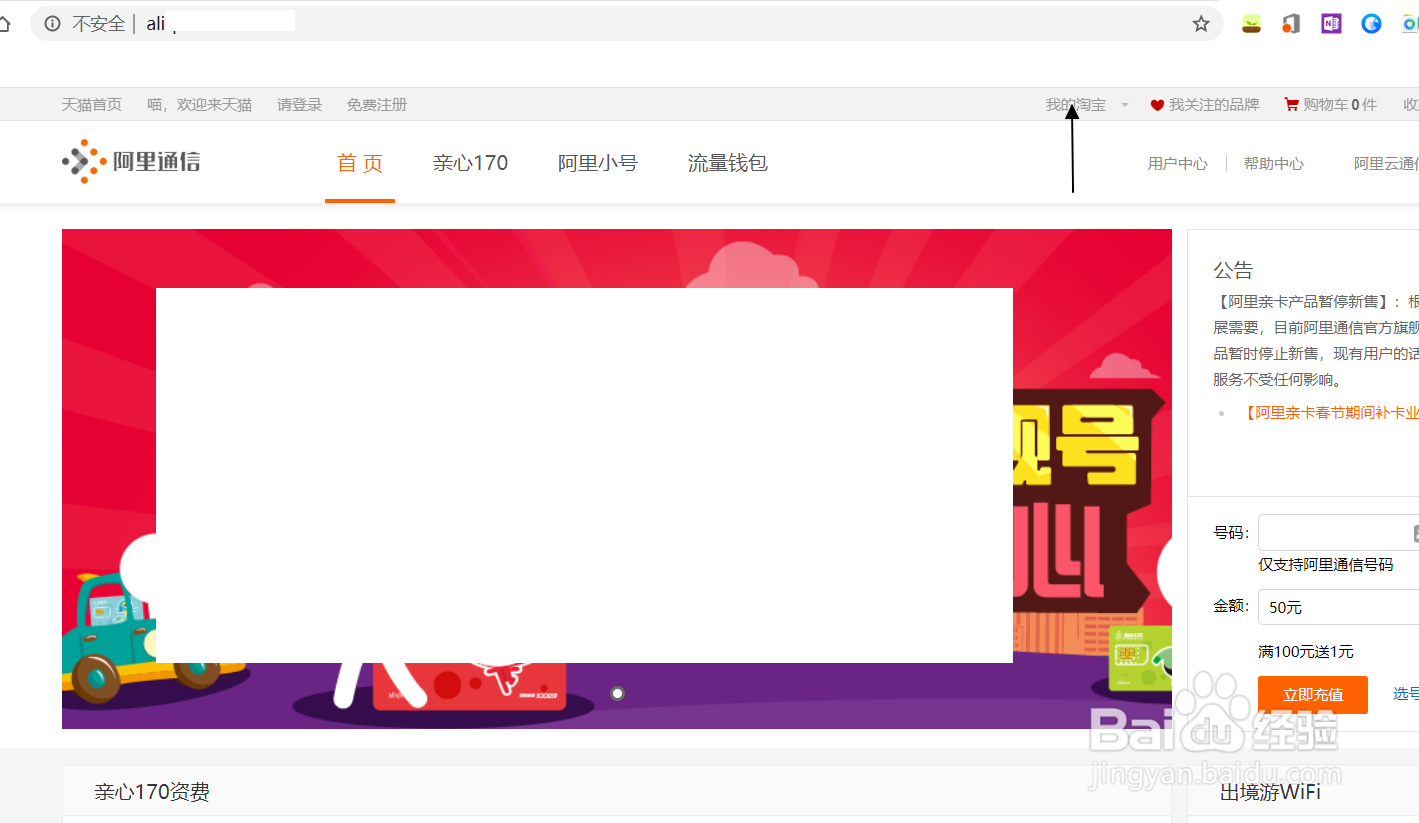Viewport: 1419px width, 823px height.
Task: Click the 阿里通信 logo
Action: [131, 161]
